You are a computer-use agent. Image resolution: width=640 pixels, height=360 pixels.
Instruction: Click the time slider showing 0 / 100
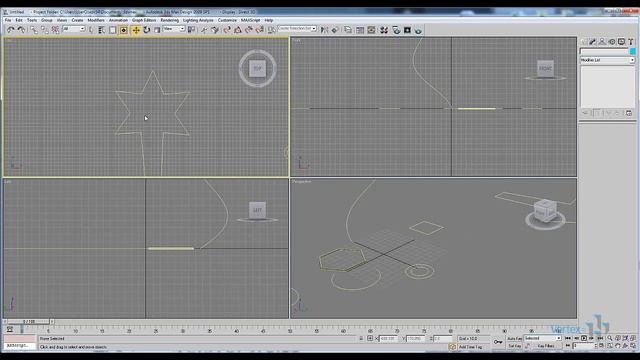pyautogui.click(x=29, y=322)
